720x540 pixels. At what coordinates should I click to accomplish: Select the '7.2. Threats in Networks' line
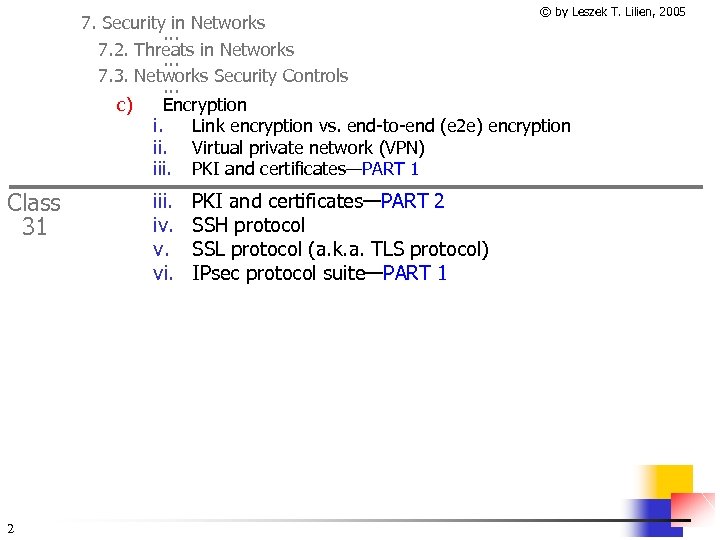click(196, 49)
